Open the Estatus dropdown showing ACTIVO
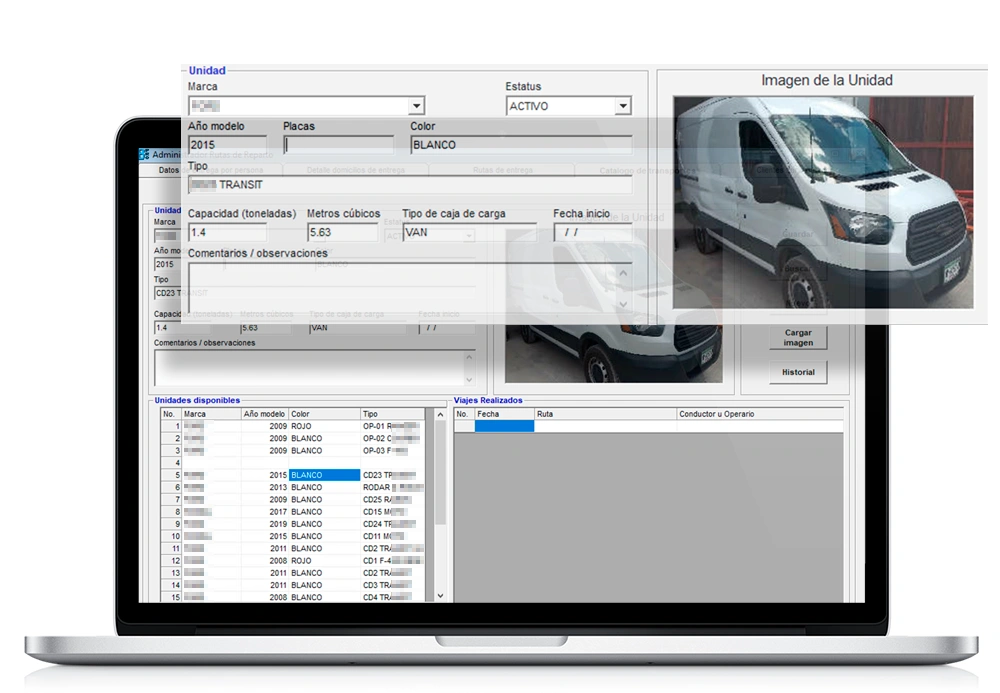Screen dimensions: 1000x693 pos(623,106)
